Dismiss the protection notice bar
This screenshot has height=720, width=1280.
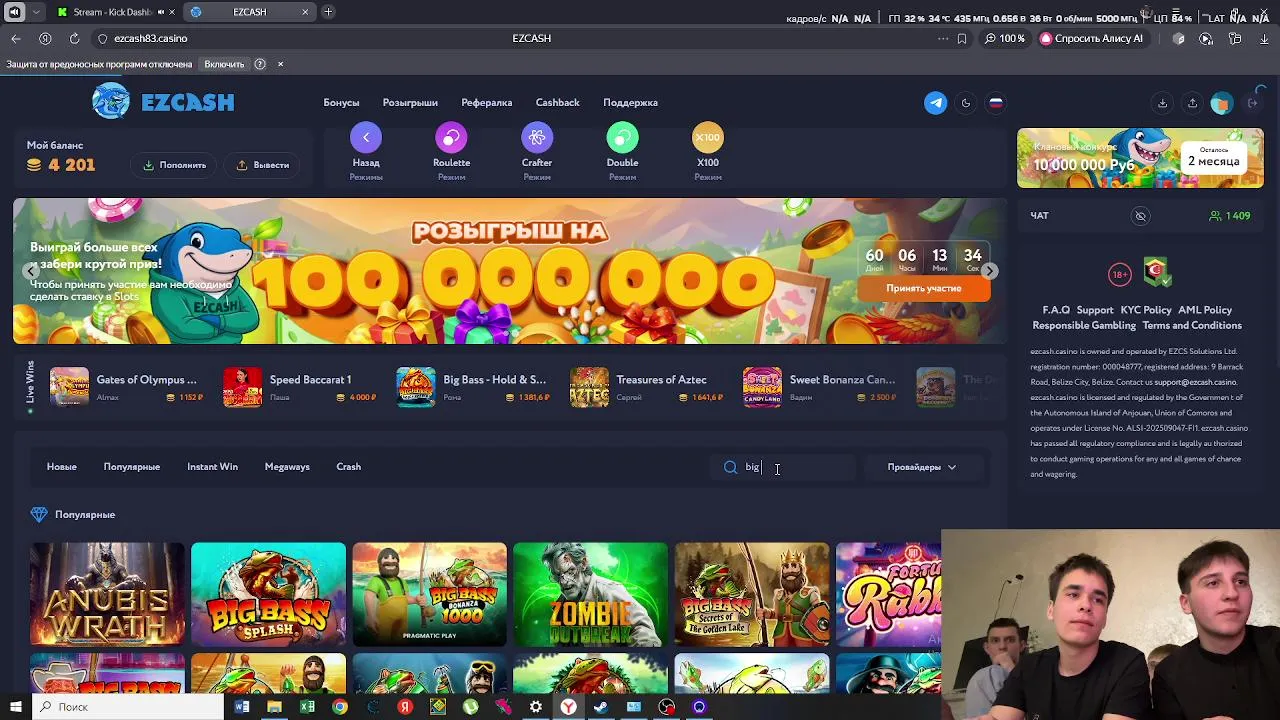(x=280, y=64)
